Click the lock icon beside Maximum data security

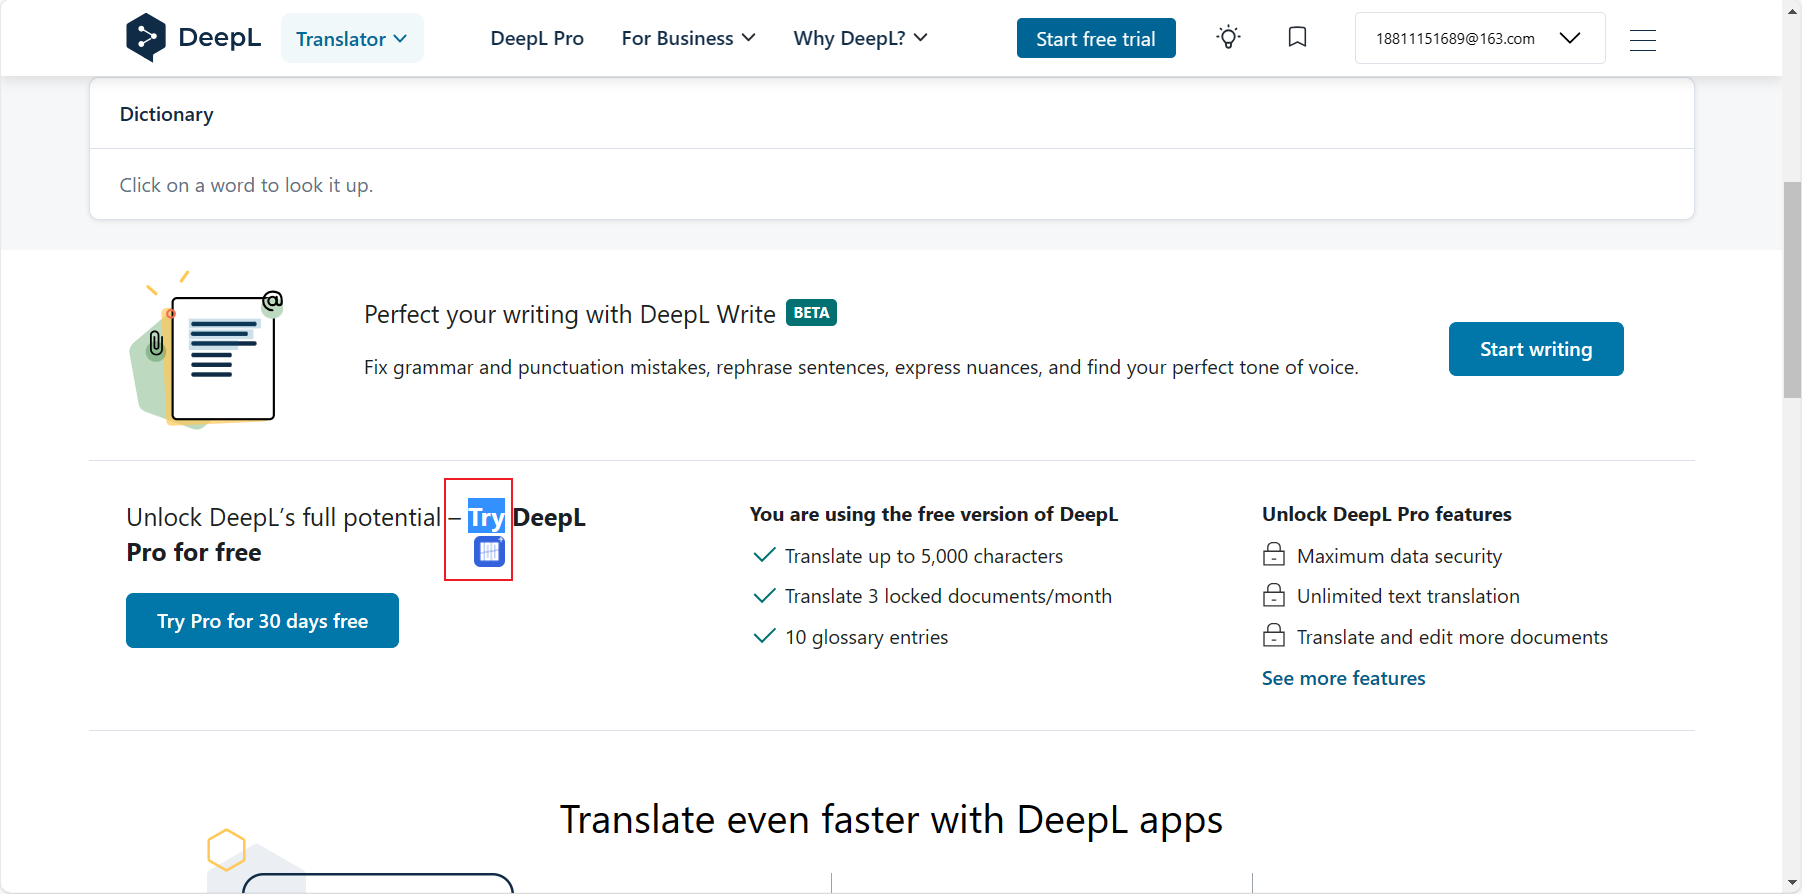coord(1273,555)
